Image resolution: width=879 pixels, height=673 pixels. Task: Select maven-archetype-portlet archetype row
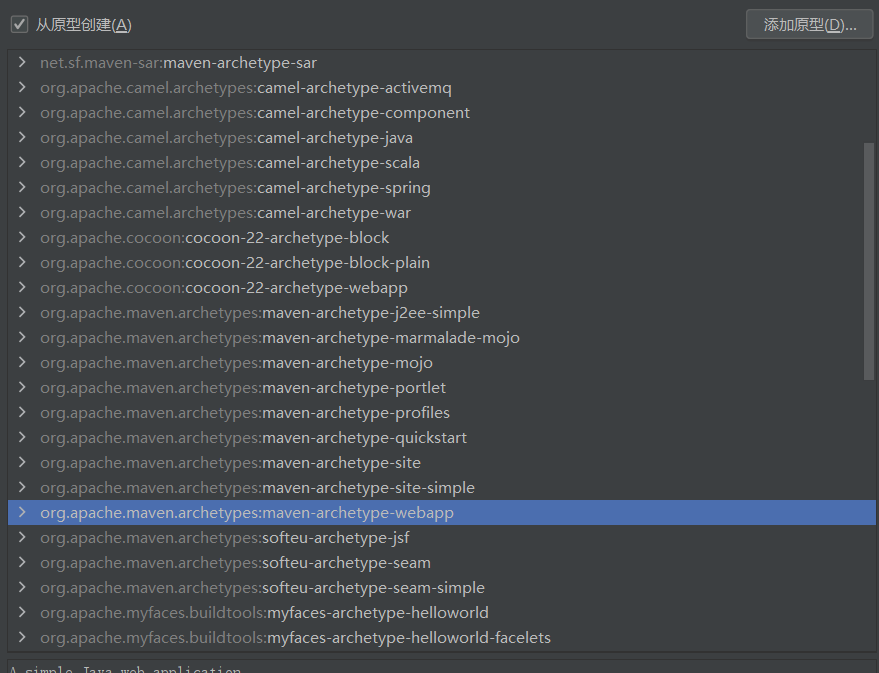(x=442, y=387)
